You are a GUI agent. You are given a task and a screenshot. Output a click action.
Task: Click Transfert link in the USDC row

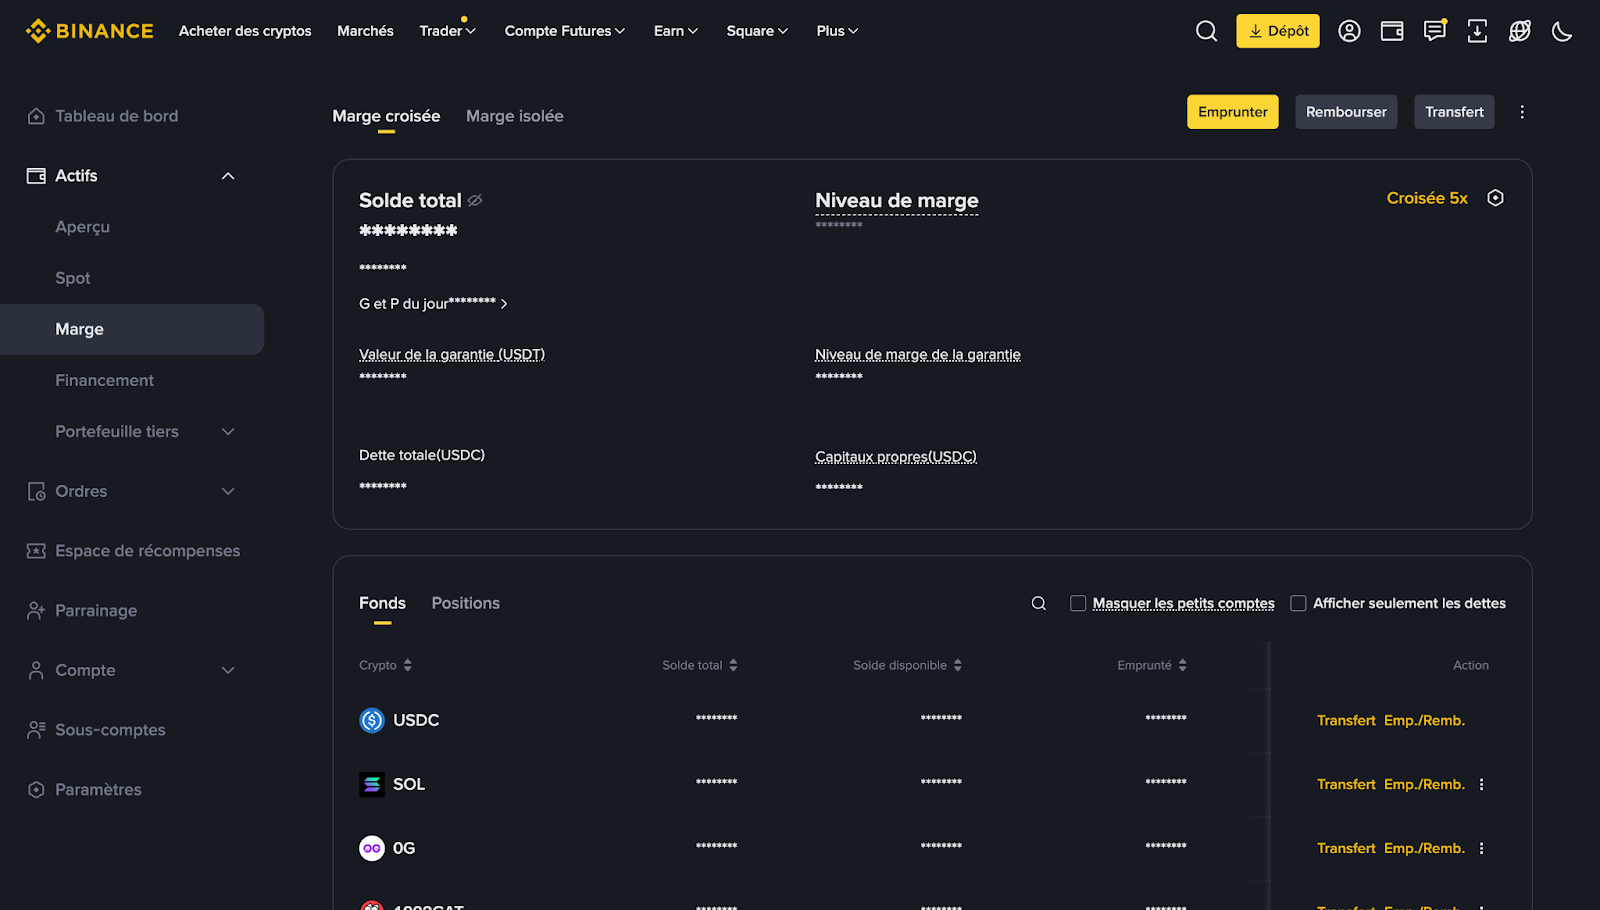pyautogui.click(x=1346, y=720)
